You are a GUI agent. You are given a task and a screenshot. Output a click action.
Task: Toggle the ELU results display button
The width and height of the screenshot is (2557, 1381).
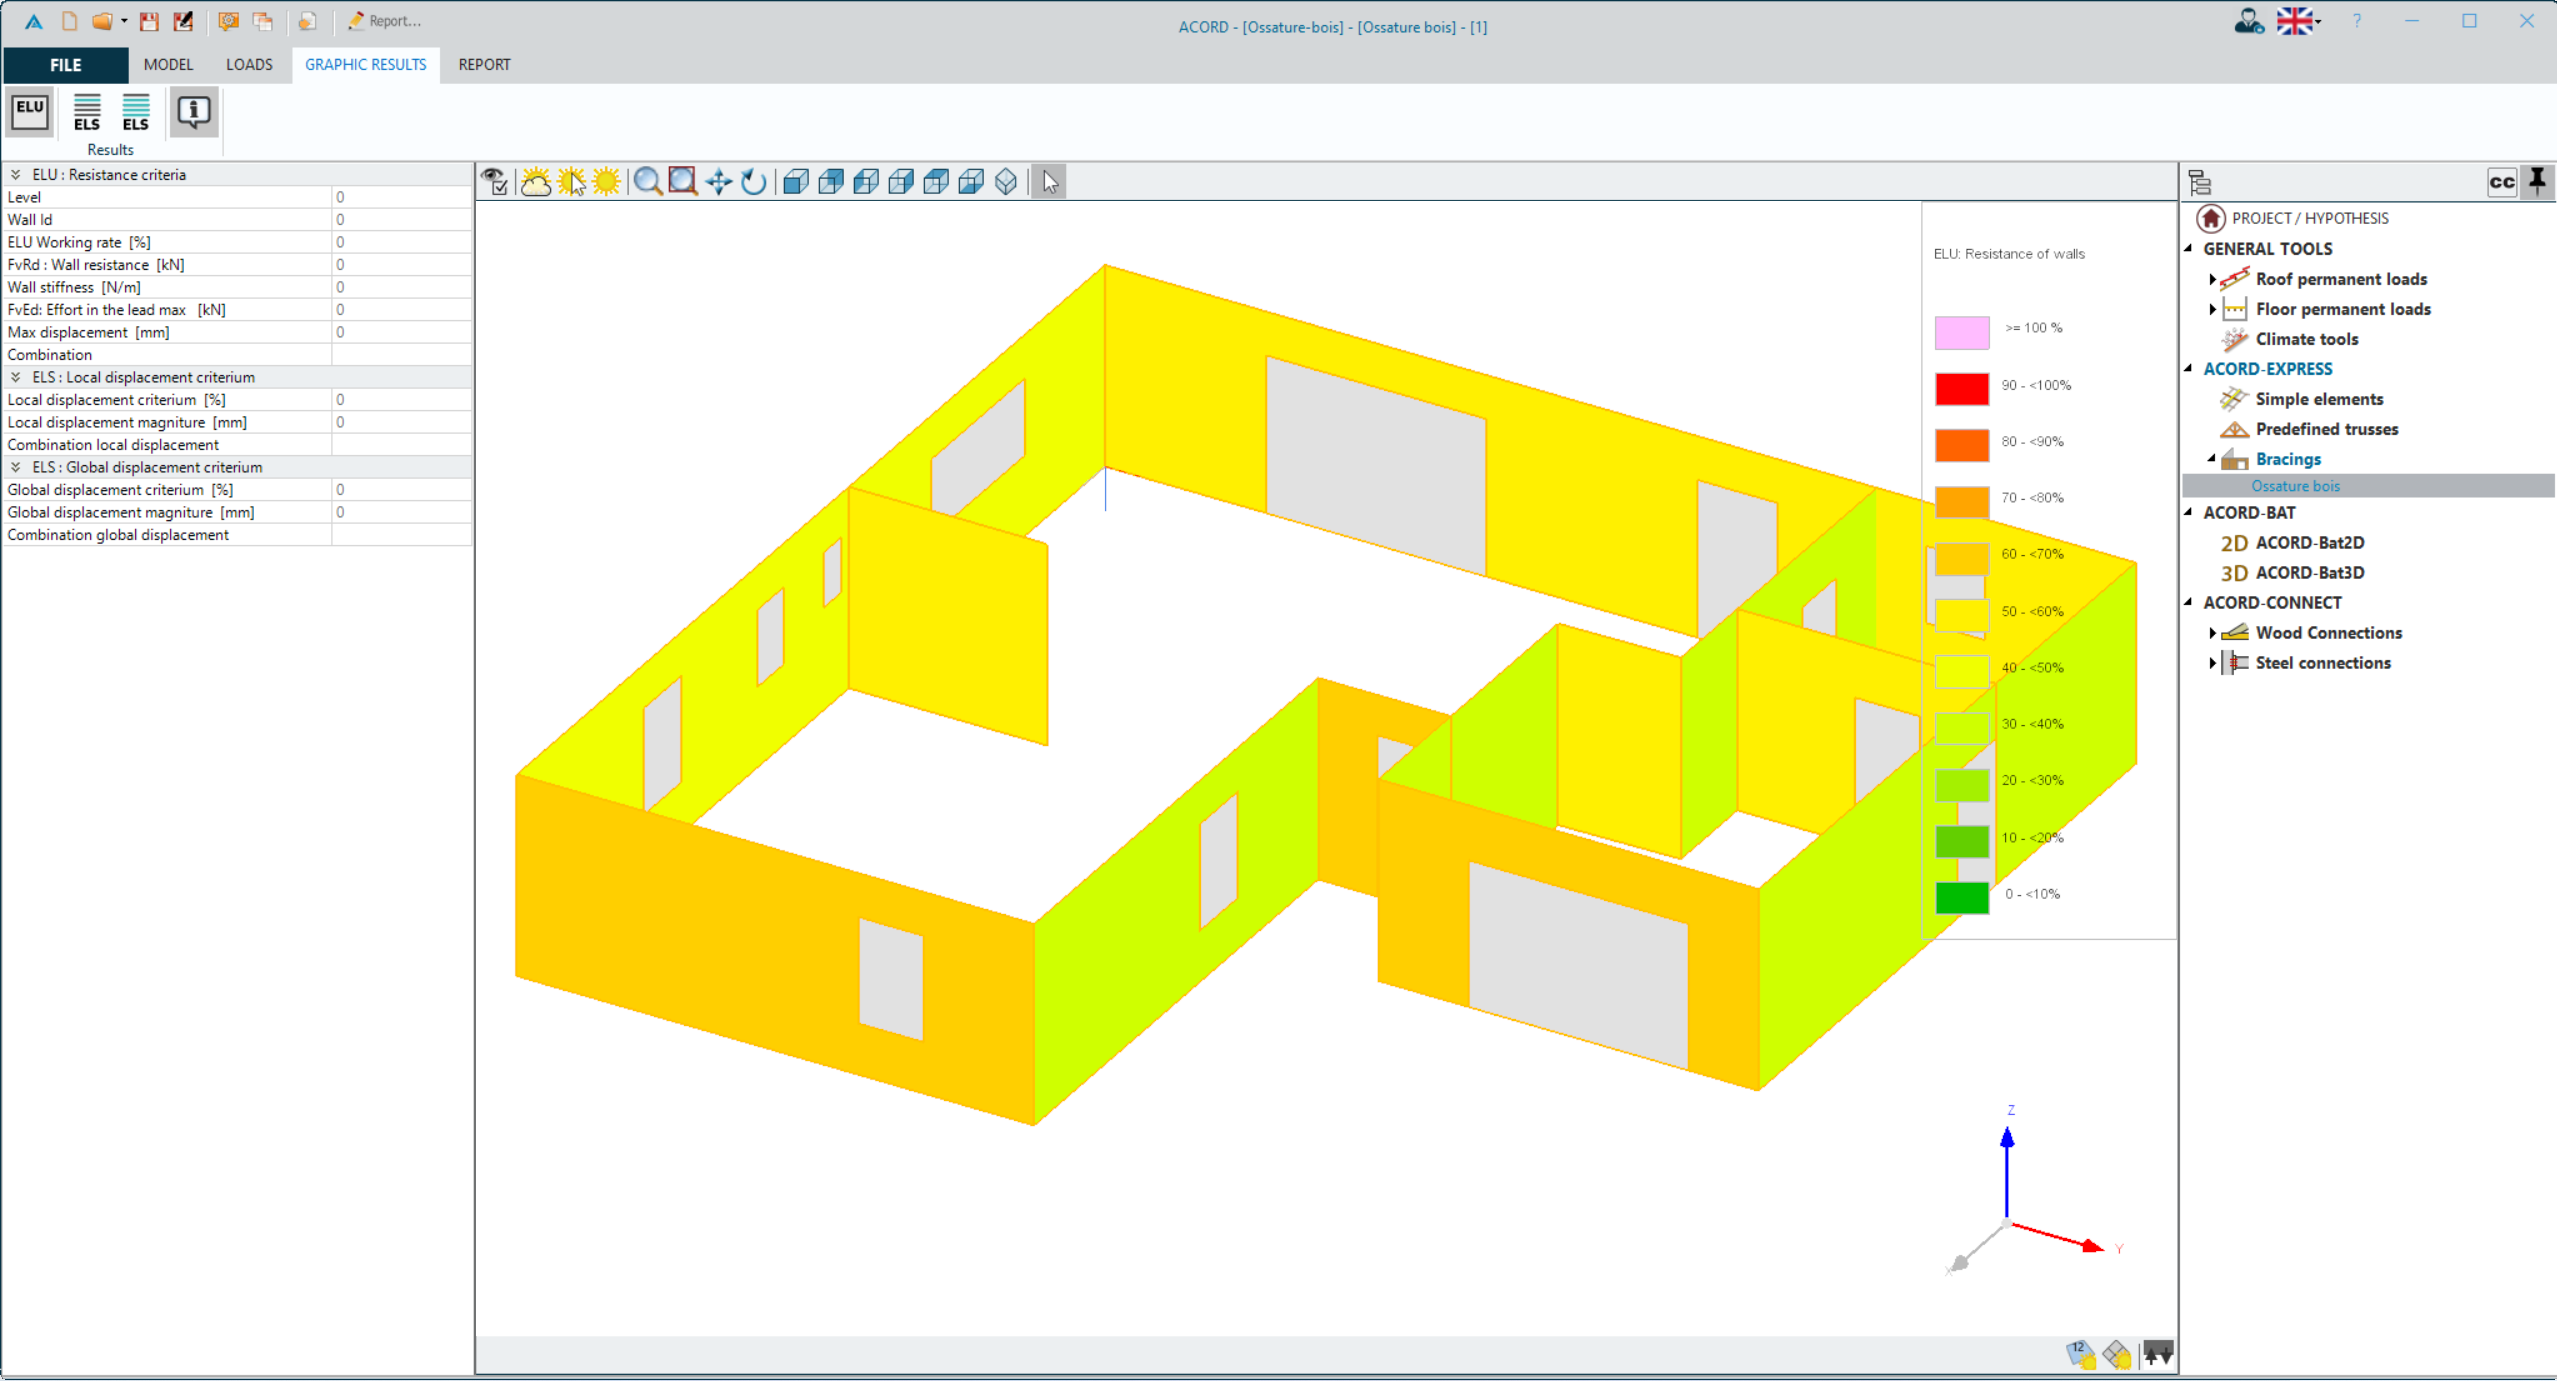(x=30, y=111)
